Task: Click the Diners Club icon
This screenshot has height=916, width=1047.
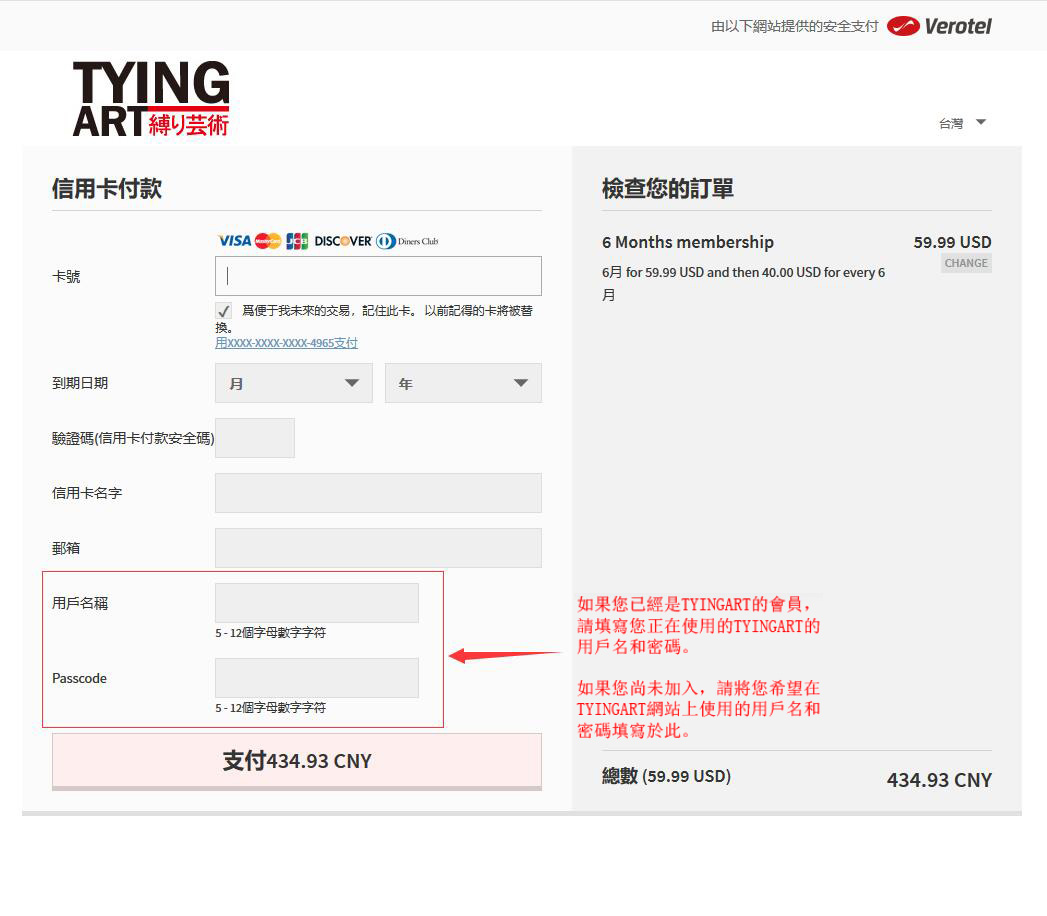Action: [x=407, y=241]
